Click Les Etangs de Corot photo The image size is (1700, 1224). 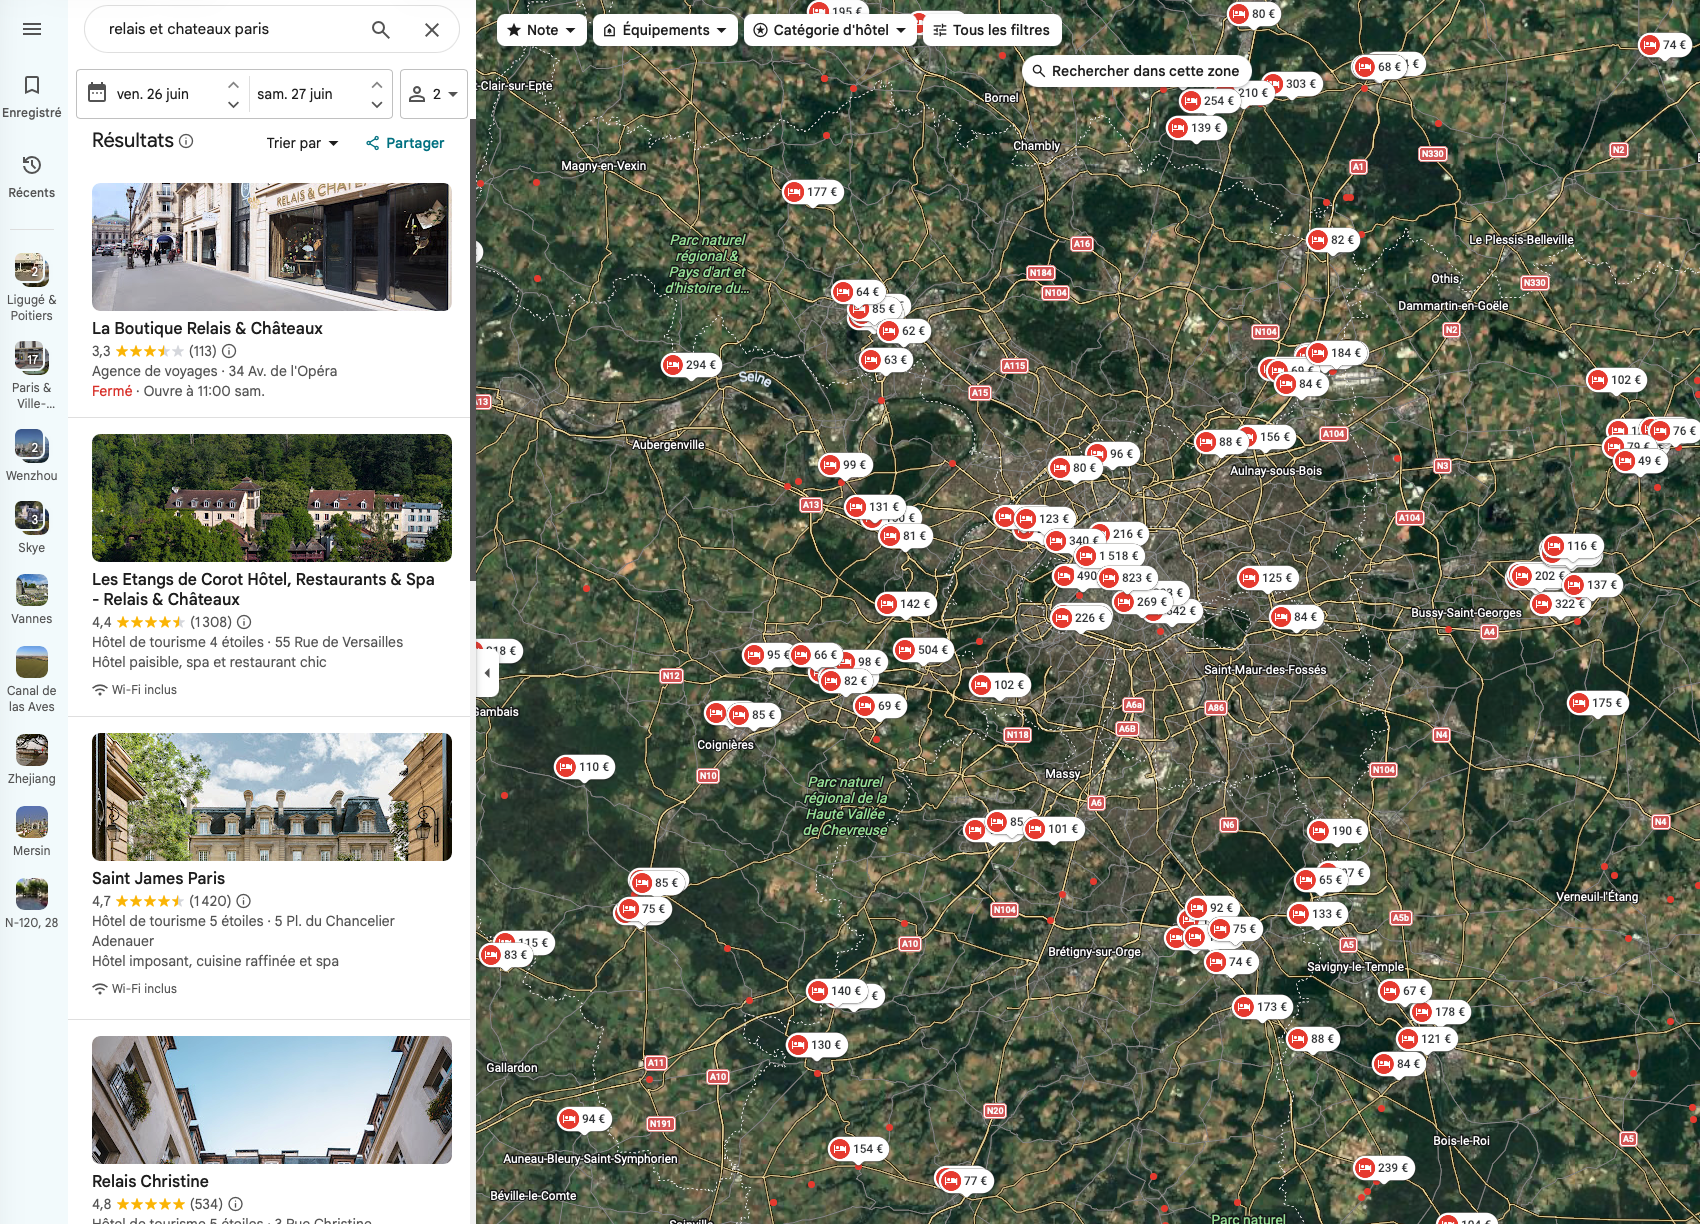(x=272, y=498)
